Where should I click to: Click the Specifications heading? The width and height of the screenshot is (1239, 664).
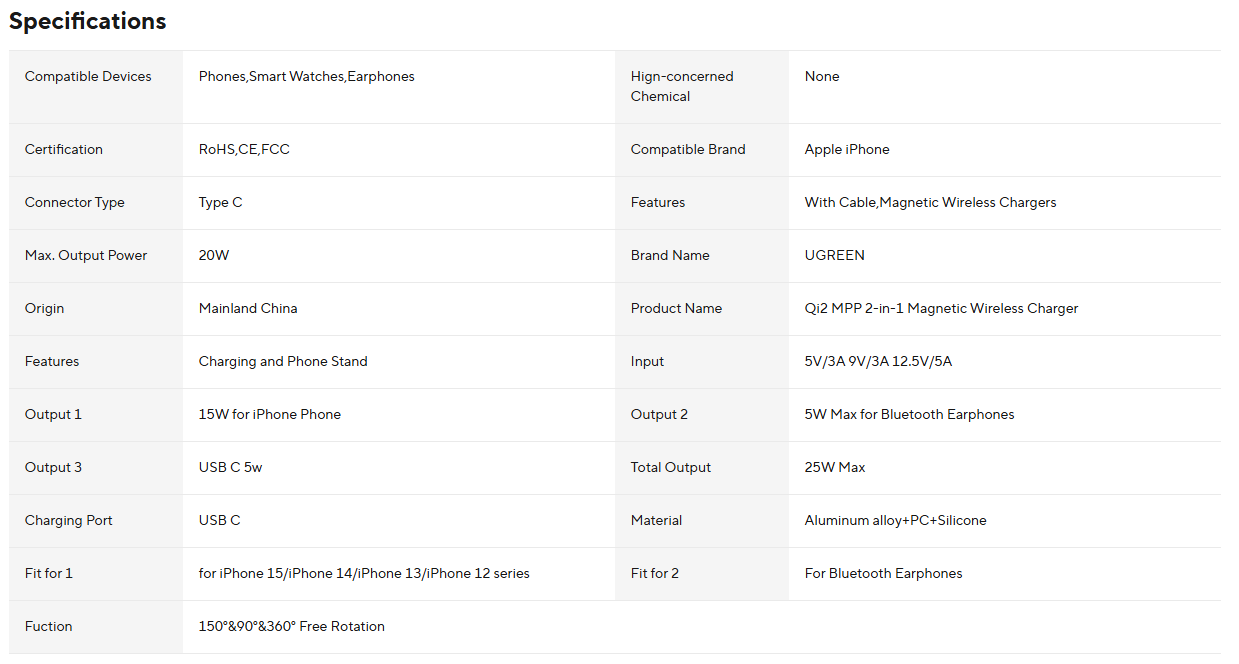88,20
